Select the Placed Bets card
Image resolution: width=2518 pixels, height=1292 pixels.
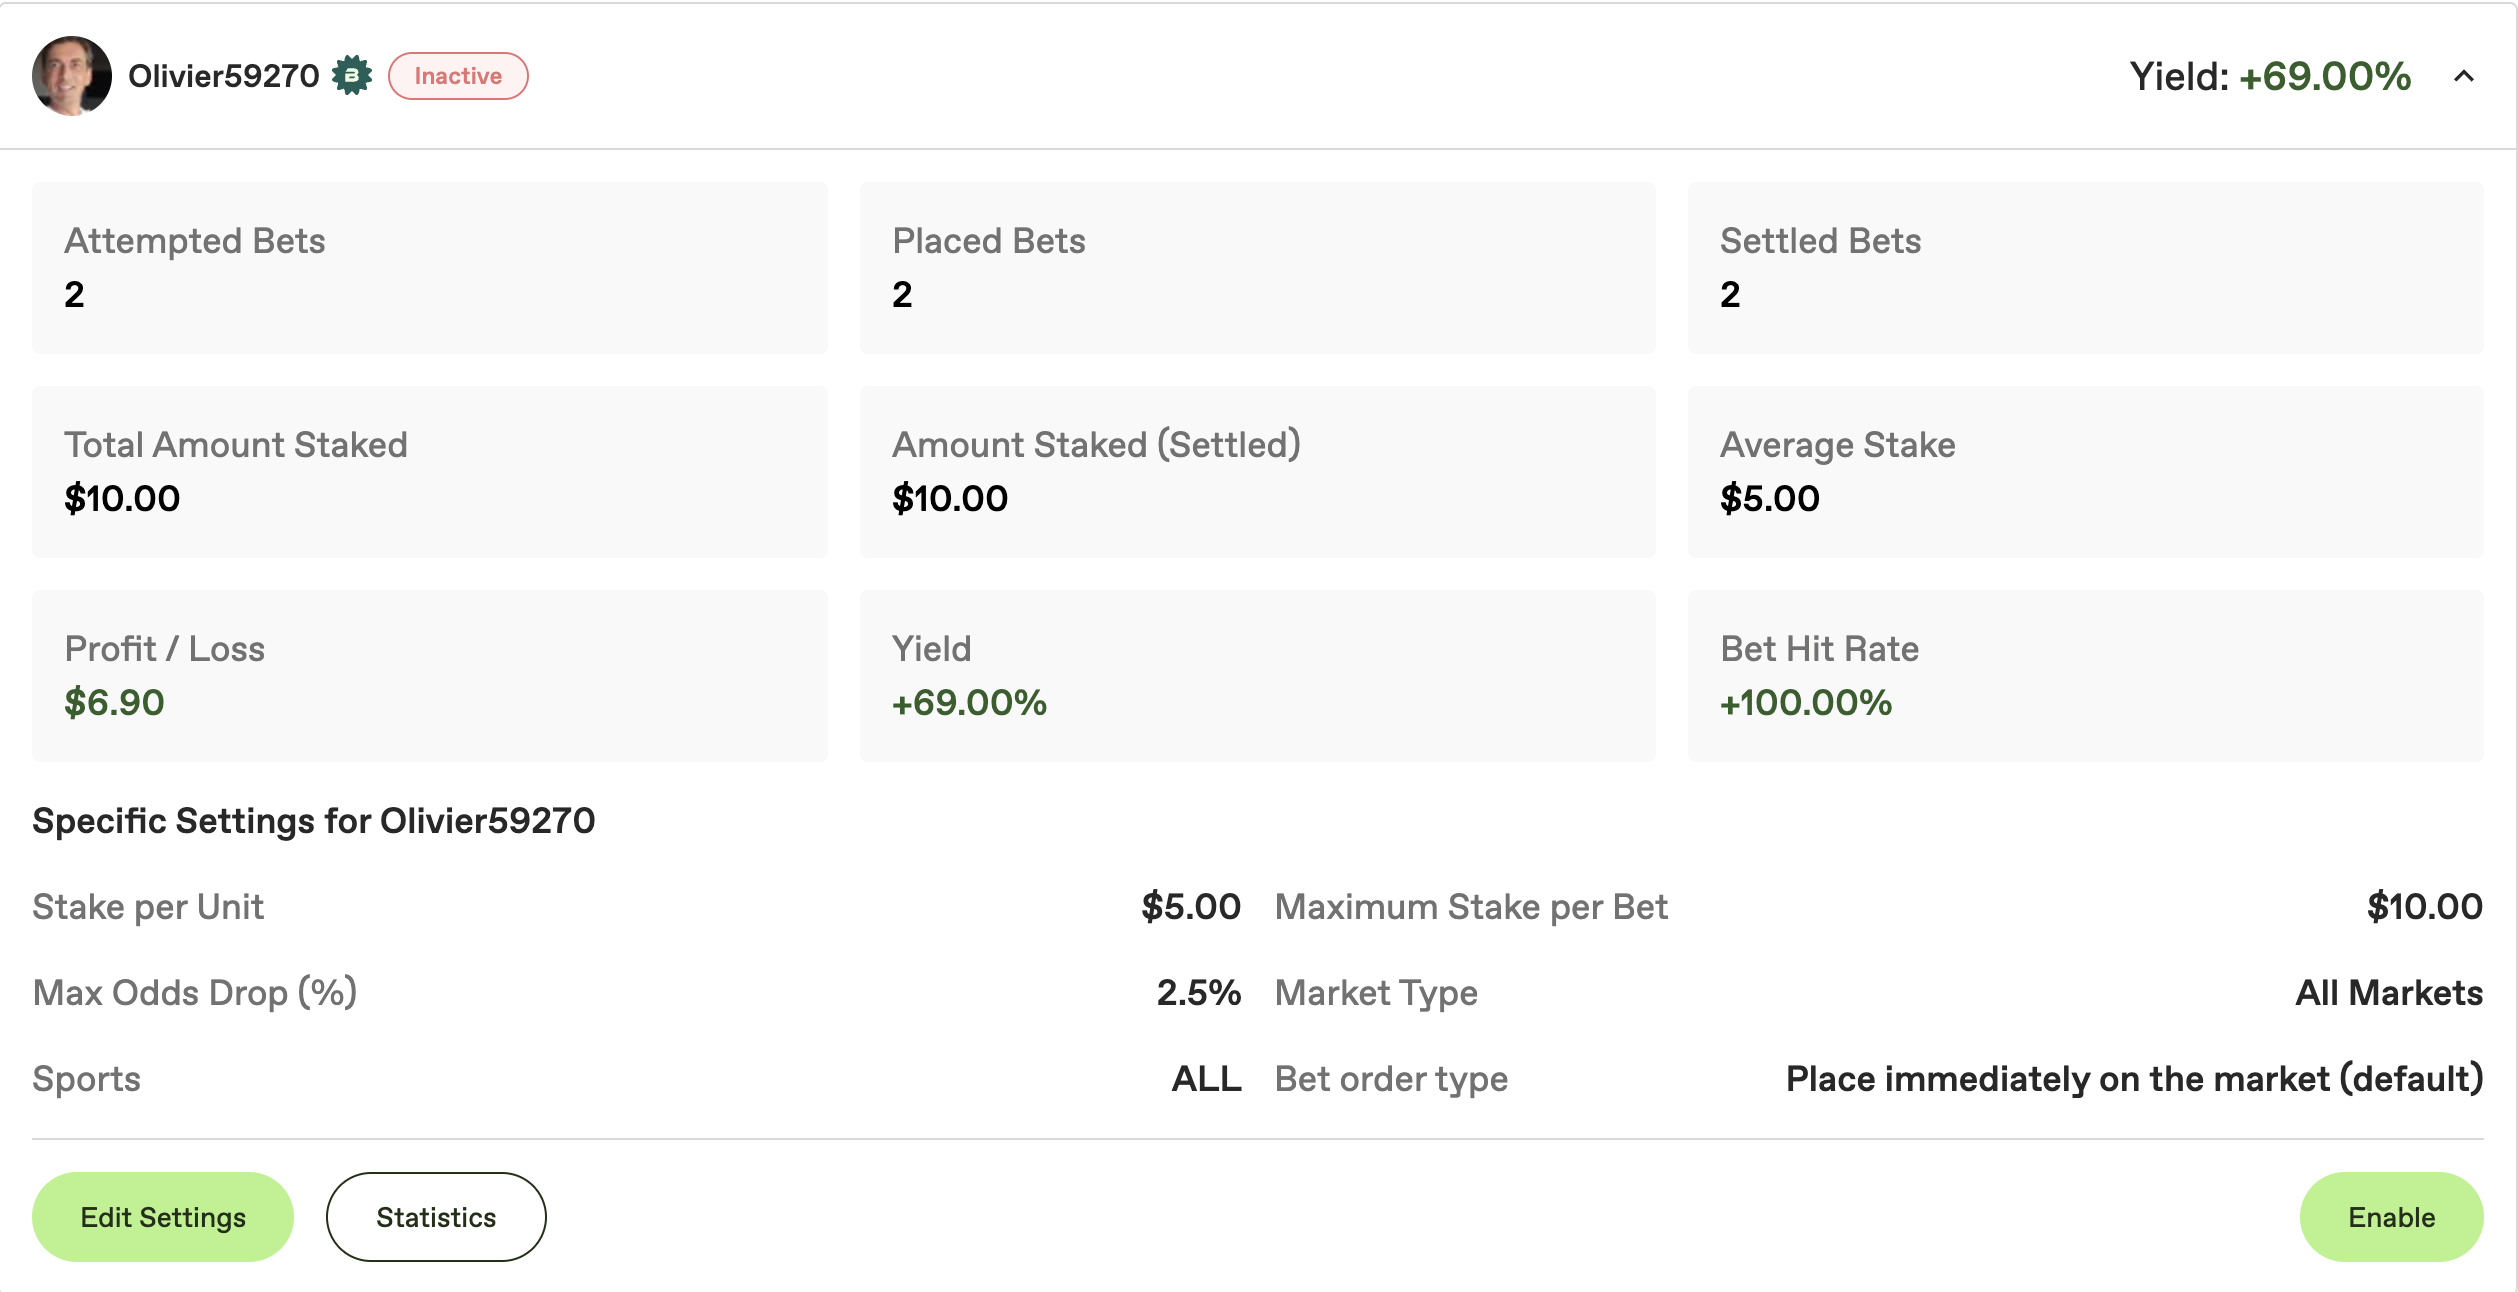click(1257, 268)
